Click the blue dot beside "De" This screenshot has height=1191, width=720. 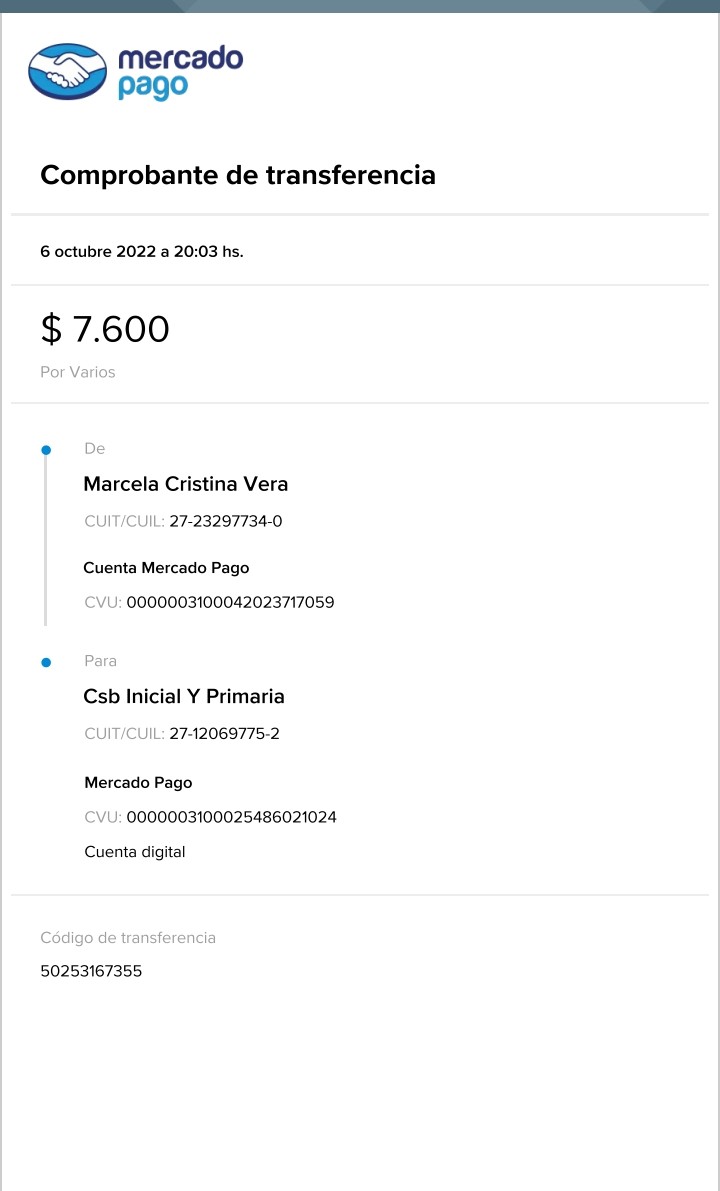[x=46, y=450]
